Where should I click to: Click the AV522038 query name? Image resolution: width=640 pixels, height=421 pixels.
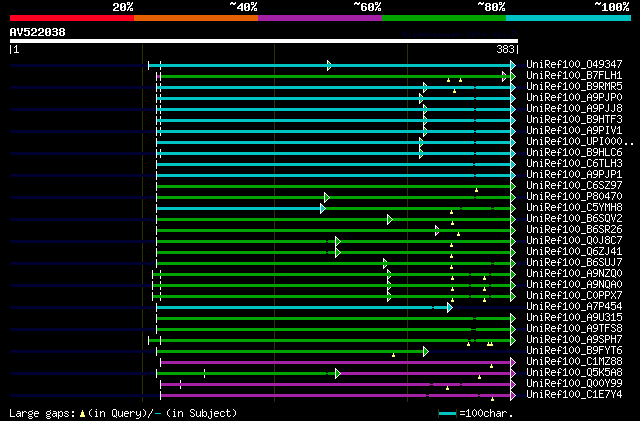38,32
